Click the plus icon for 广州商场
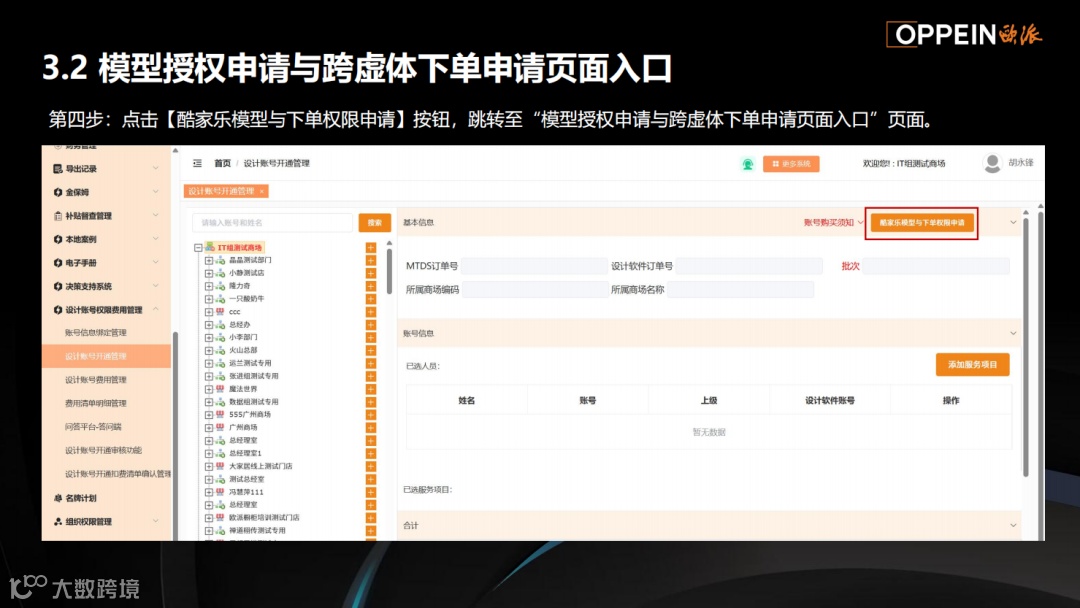The width and height of the screenshot is (1080, 608). (x=371, y=428)
